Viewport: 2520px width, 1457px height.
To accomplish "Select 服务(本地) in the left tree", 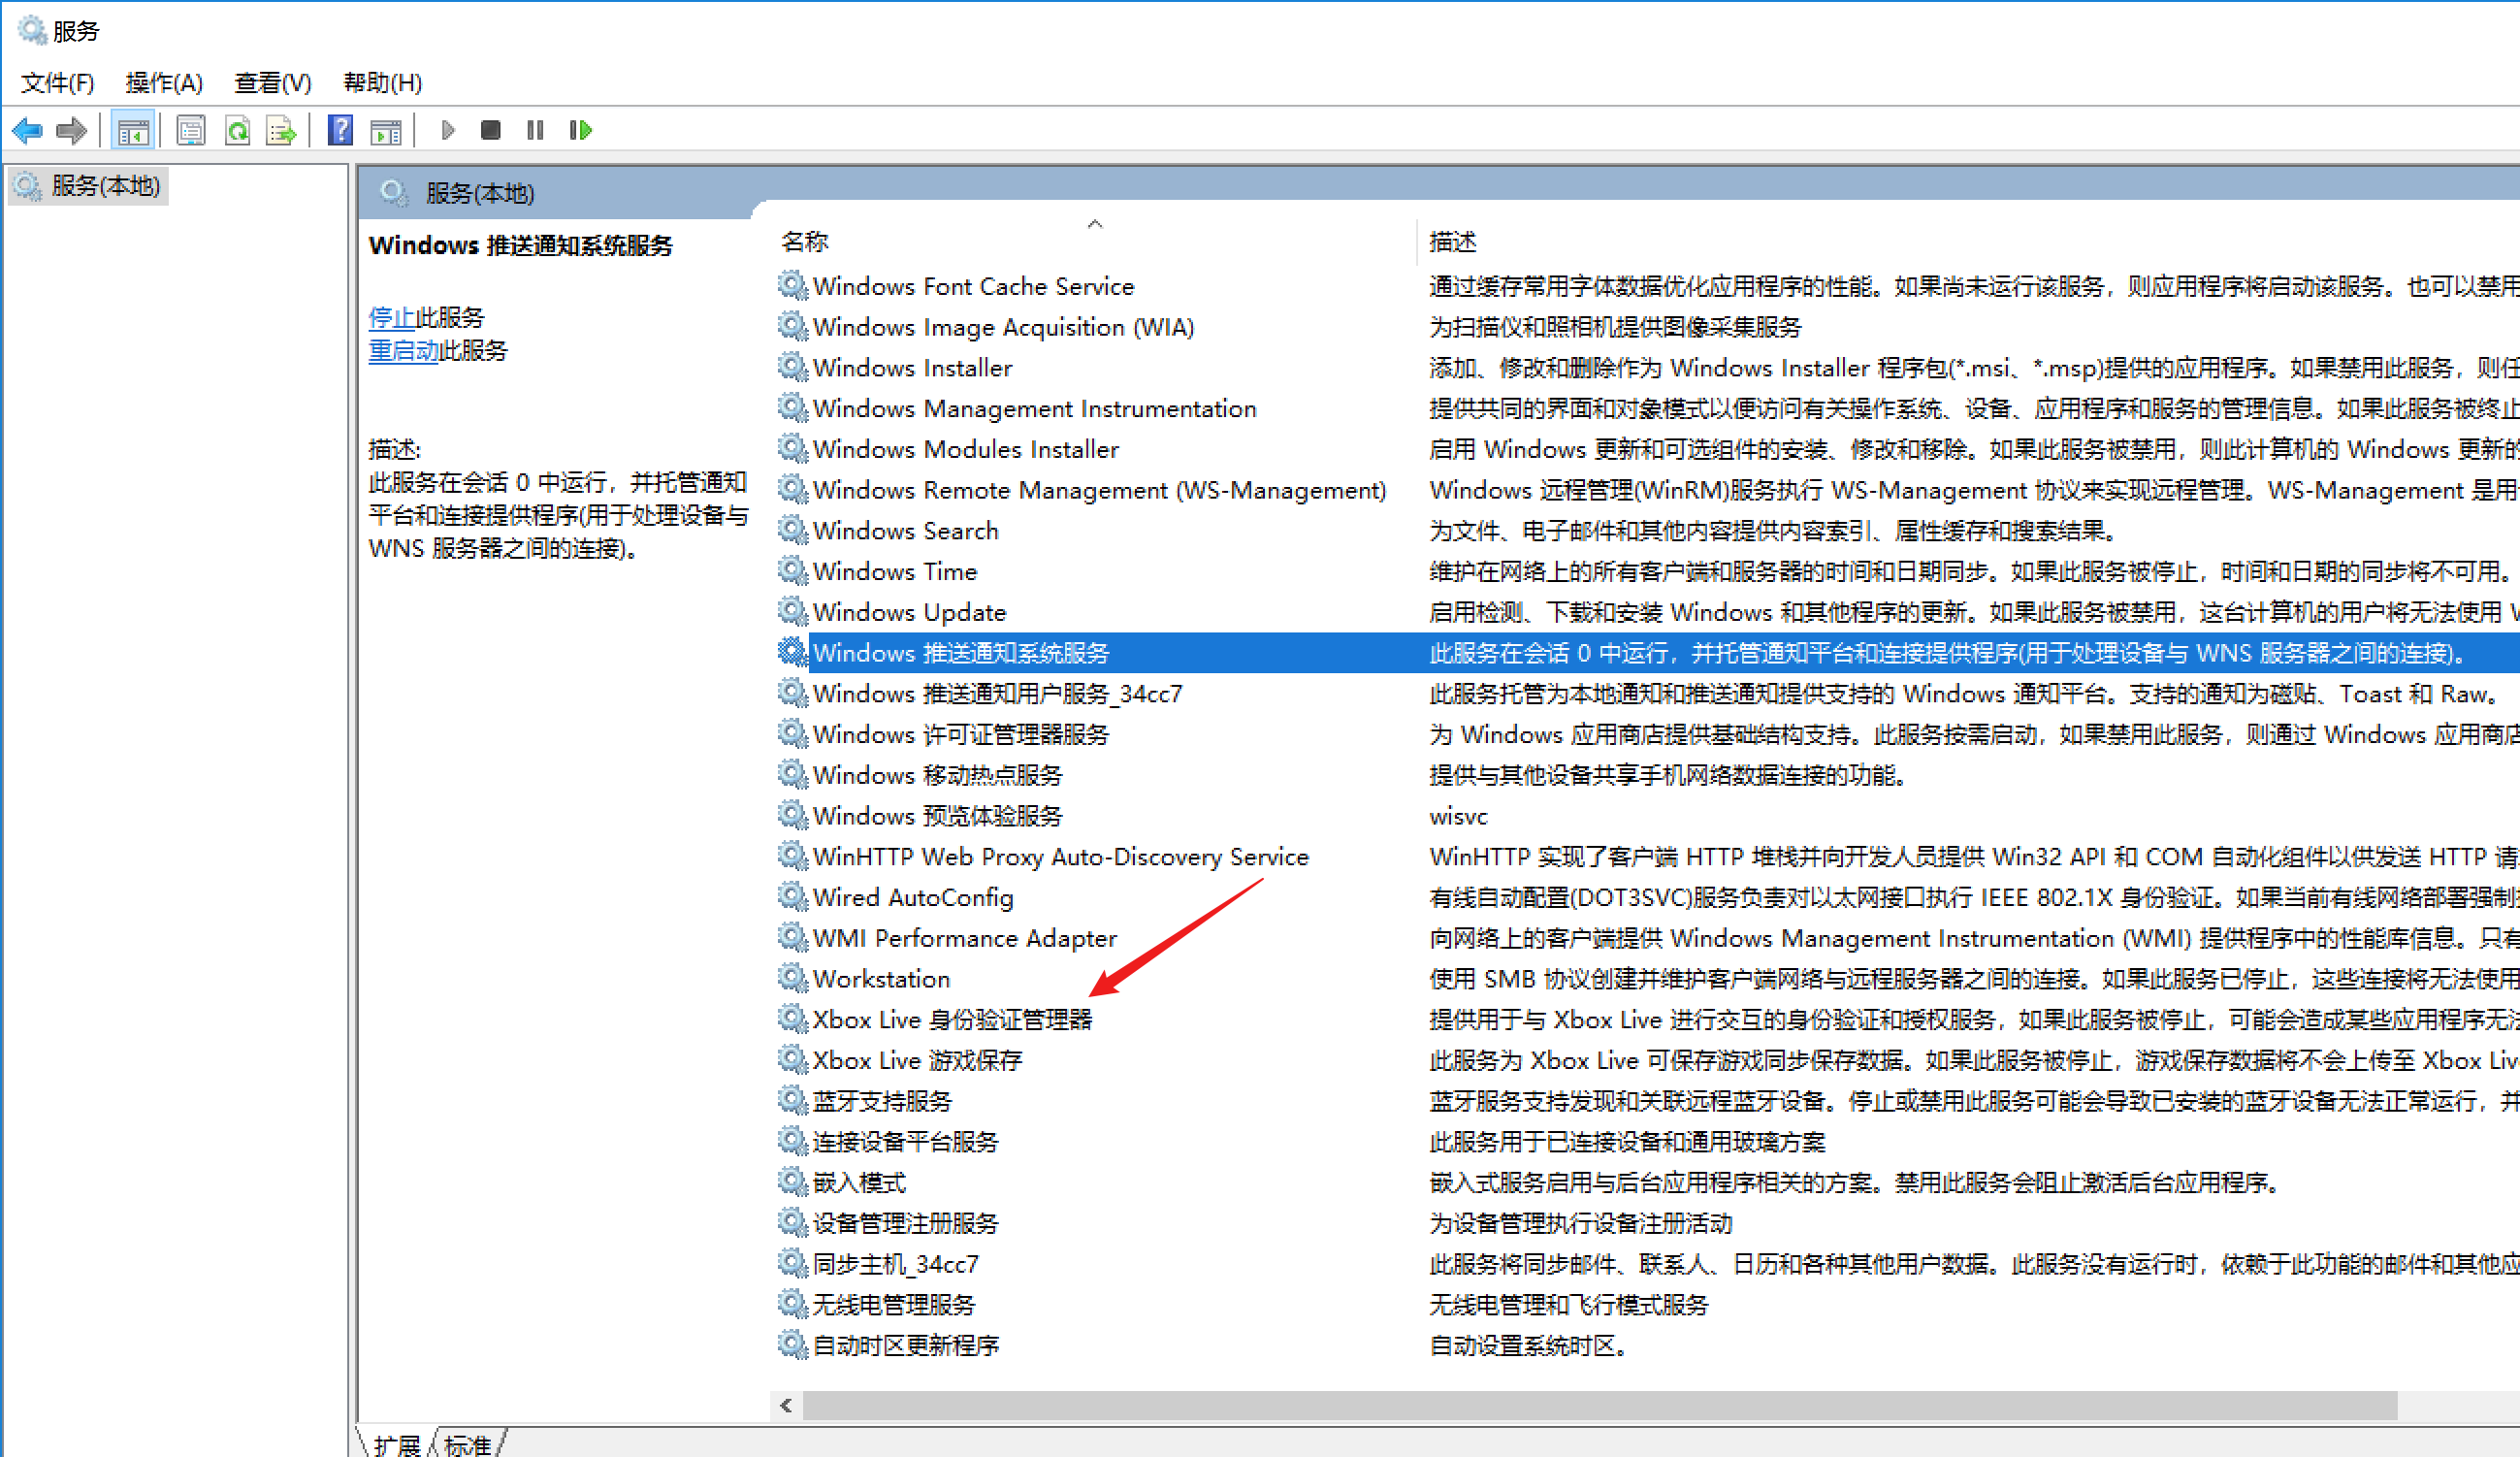I will coord(104,186).
